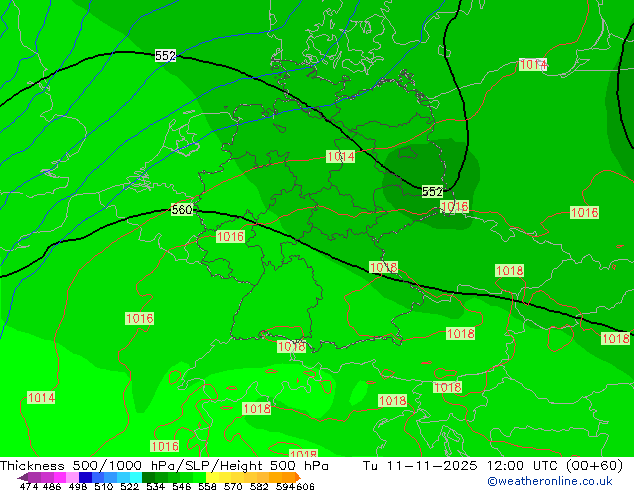Click the legend value 522
The height and width of the screenshot is (490, 634).
(129, 486)
